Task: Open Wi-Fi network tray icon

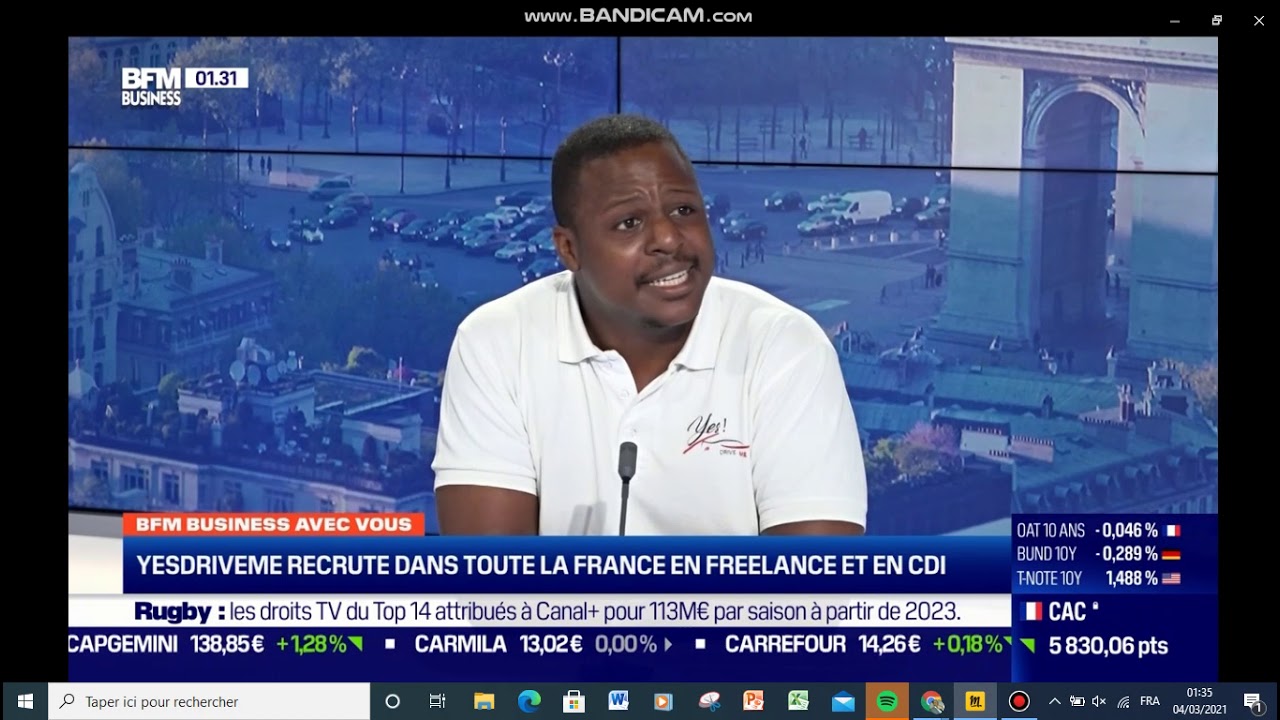Action: [1123, 701]
